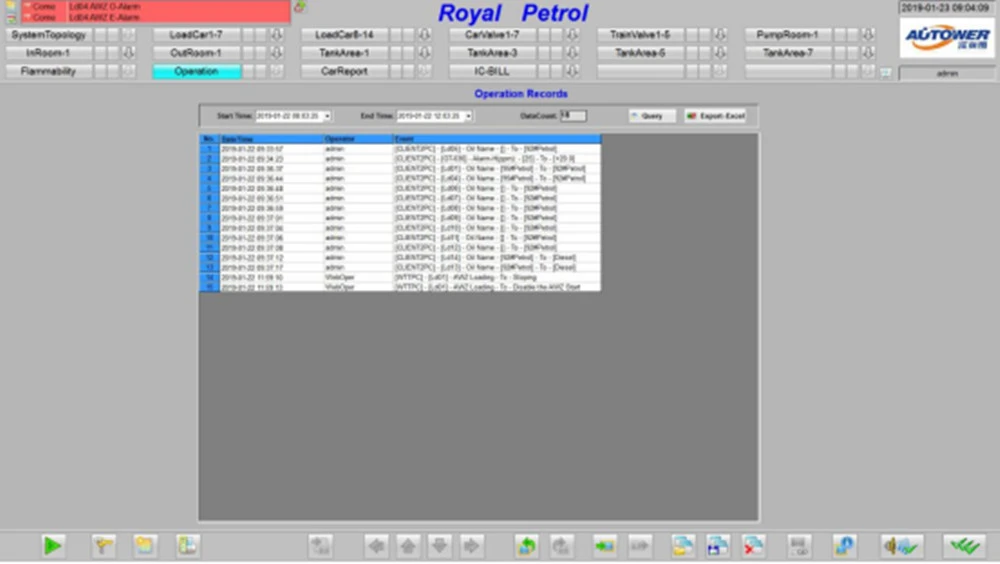Image resolution: width=1000 pixels, height=564 pixels.
Task: Click the red X delete icon
Action: (x=753, y=546)
